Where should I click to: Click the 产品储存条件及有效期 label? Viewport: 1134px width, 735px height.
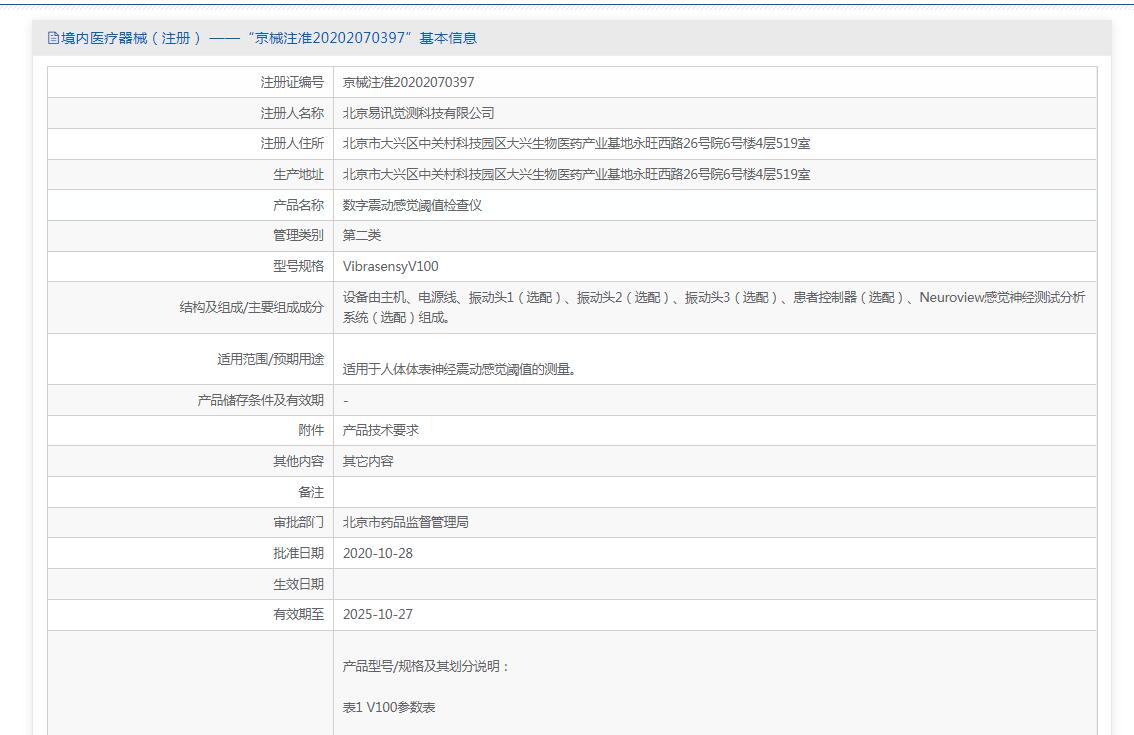[x=260, y=400]
